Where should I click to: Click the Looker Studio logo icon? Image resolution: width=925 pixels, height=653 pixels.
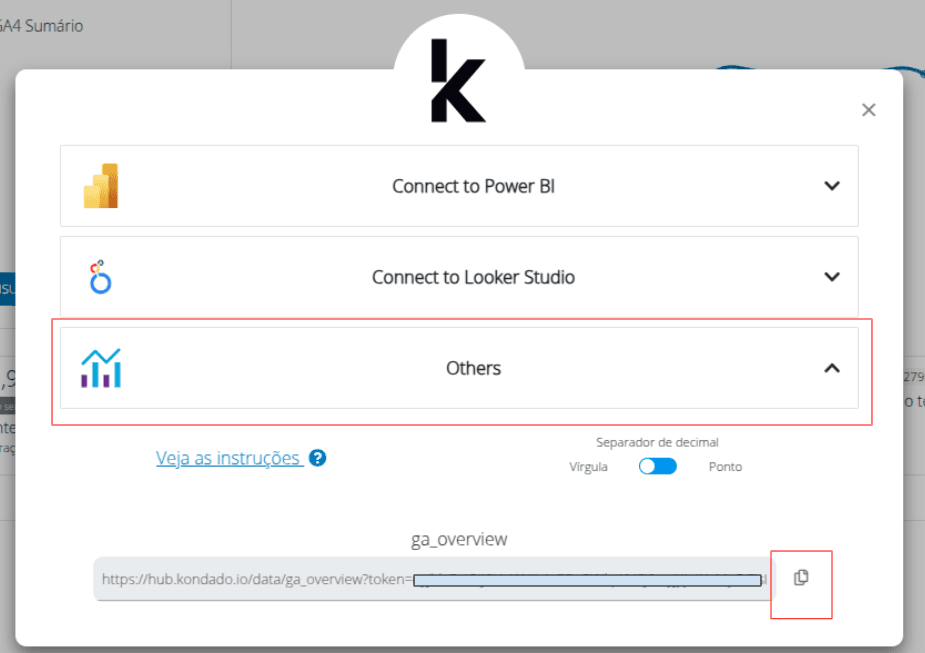100,277
